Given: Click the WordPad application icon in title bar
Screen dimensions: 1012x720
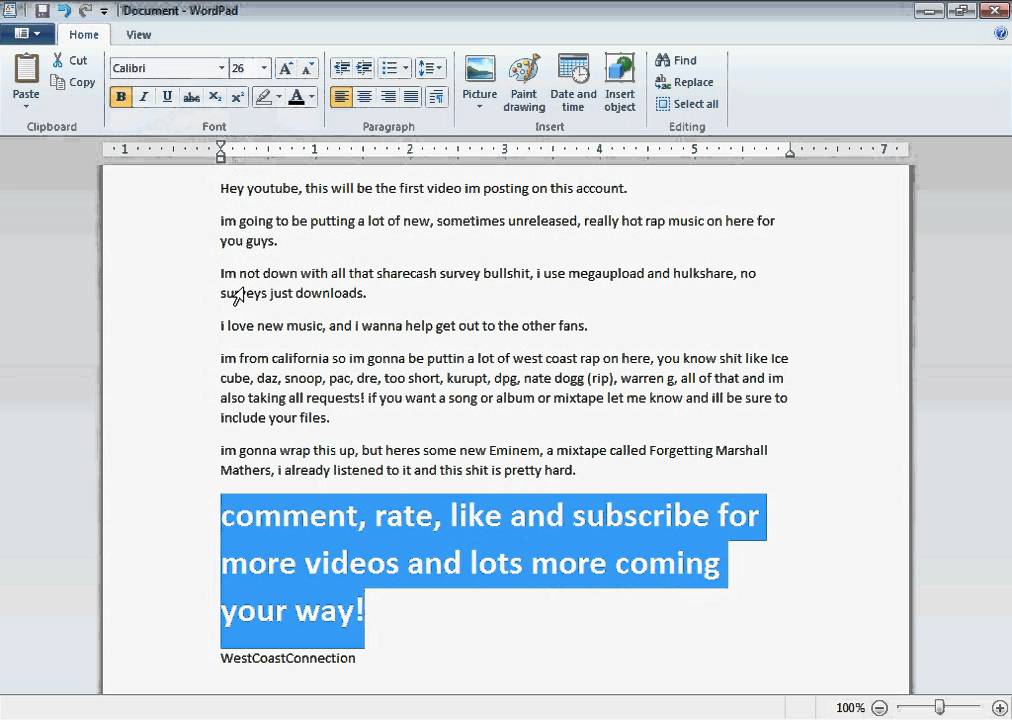Looking at the screenshot, I should [10, 10].
